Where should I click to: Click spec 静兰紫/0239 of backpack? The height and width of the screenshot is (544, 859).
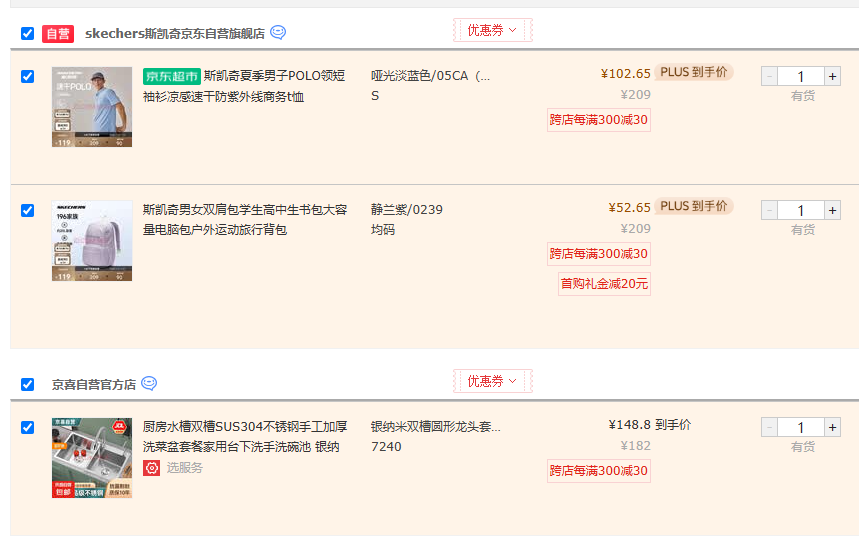pyautogui.click(x=406, y=210)
